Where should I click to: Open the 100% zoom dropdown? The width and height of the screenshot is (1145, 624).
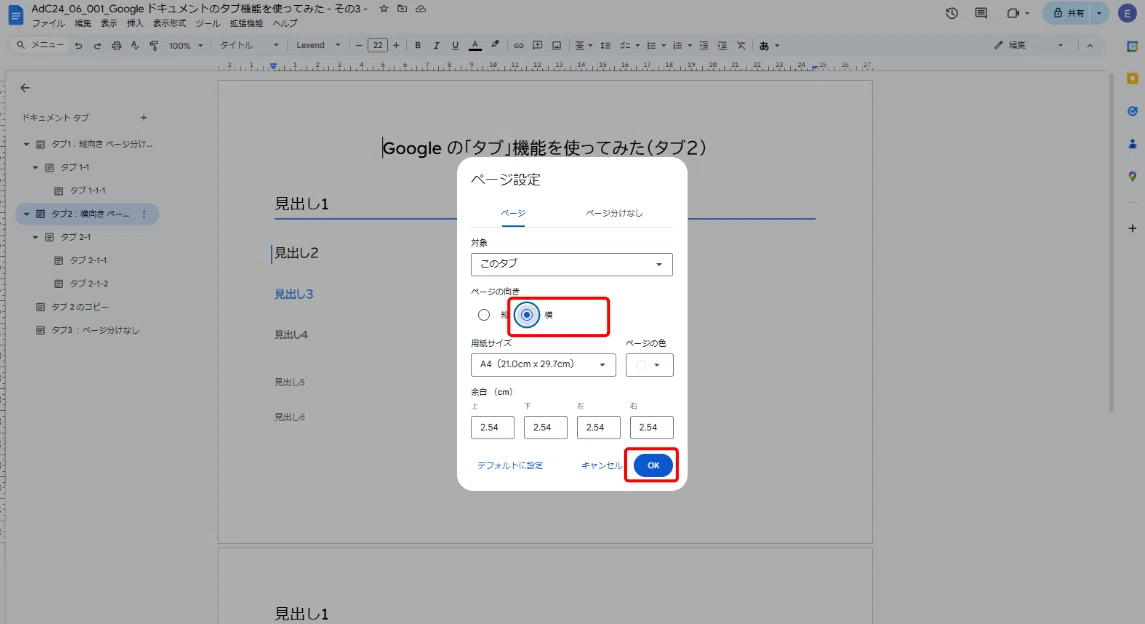185,45
